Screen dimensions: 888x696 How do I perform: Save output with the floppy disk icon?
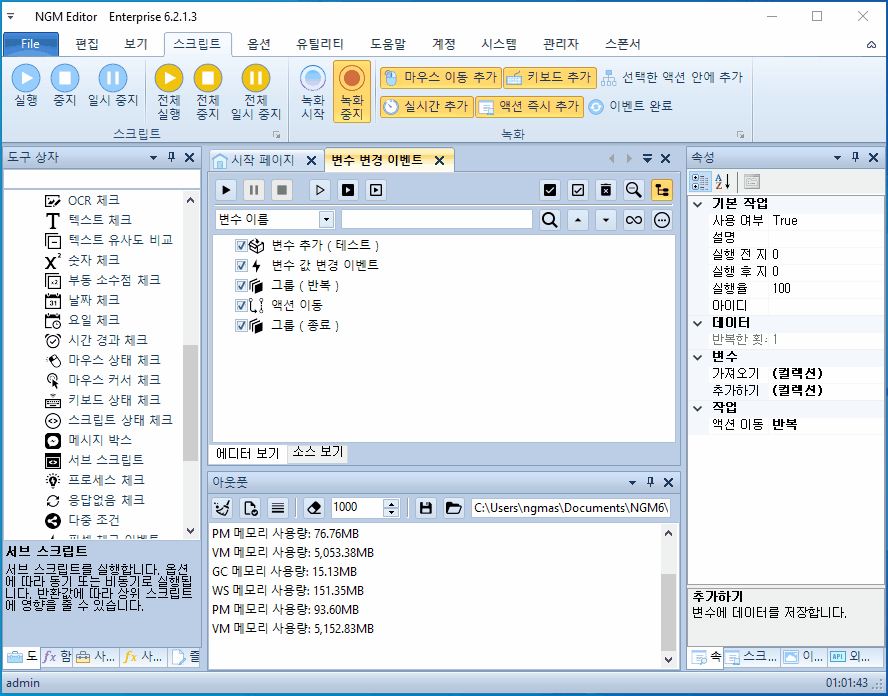pyautogui.click(x=426, y=508)
